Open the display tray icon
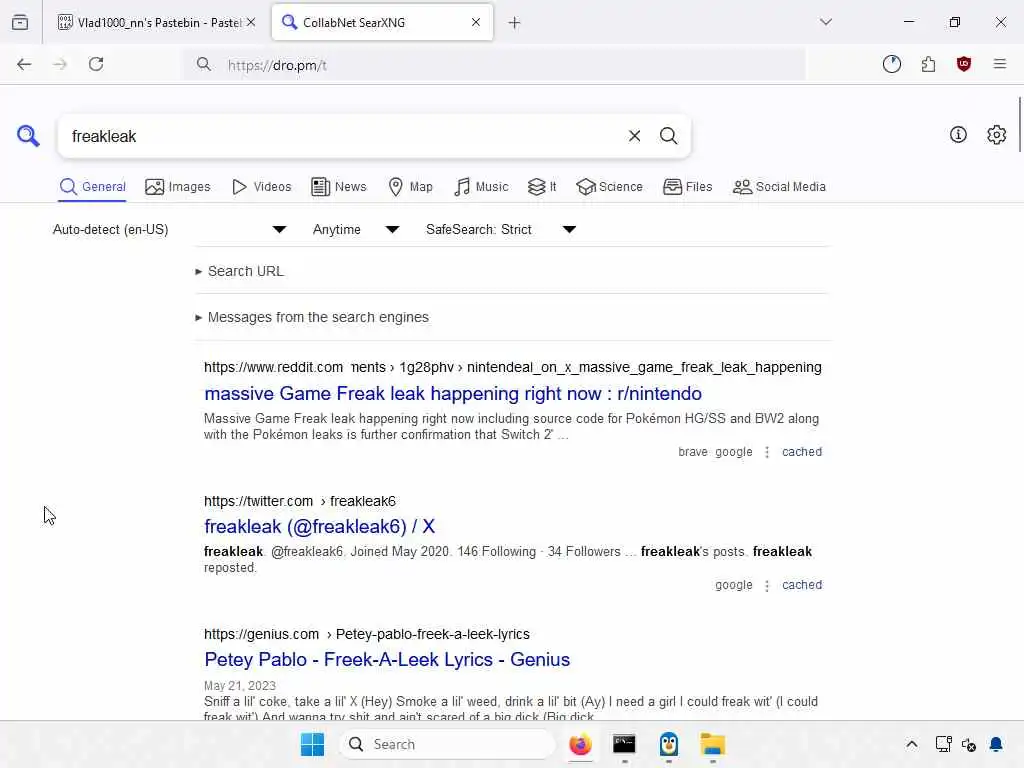1024x768 pixels. (x=943, y=744)
